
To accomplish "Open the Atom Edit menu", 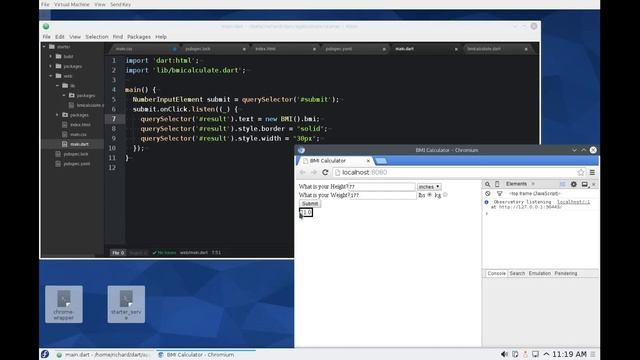I will 60,37.
